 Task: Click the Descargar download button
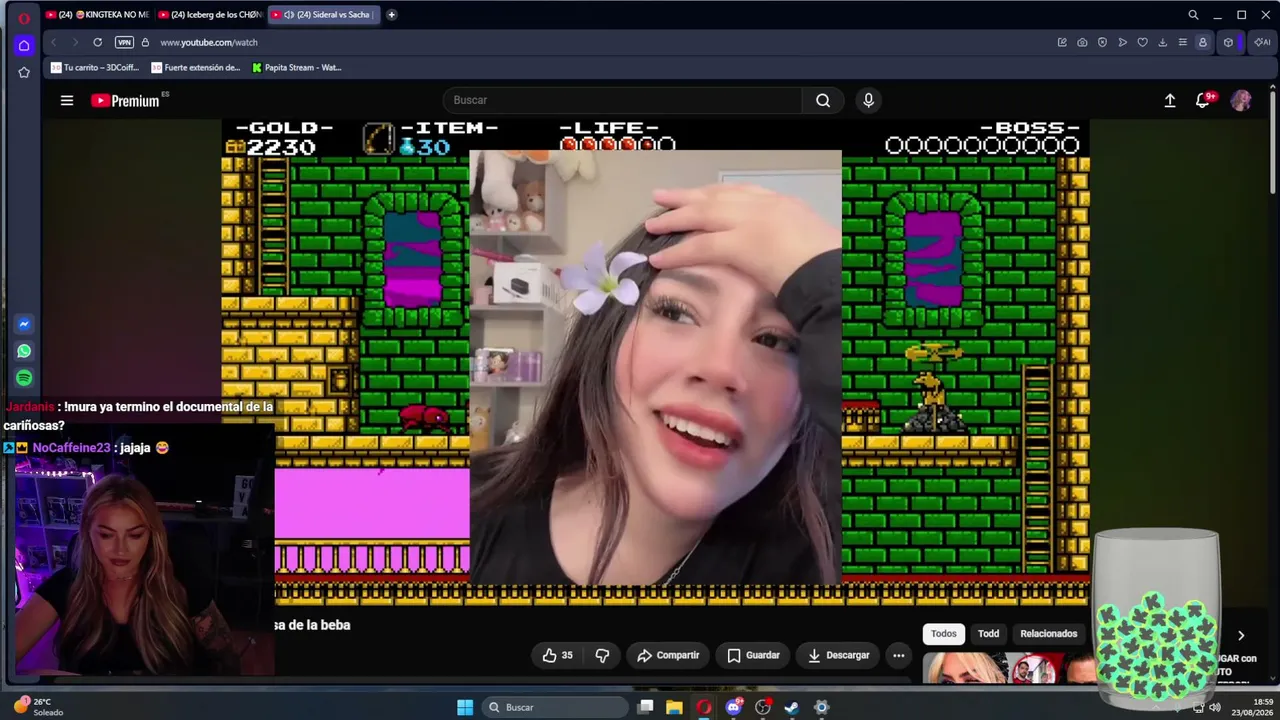(838, 655)
